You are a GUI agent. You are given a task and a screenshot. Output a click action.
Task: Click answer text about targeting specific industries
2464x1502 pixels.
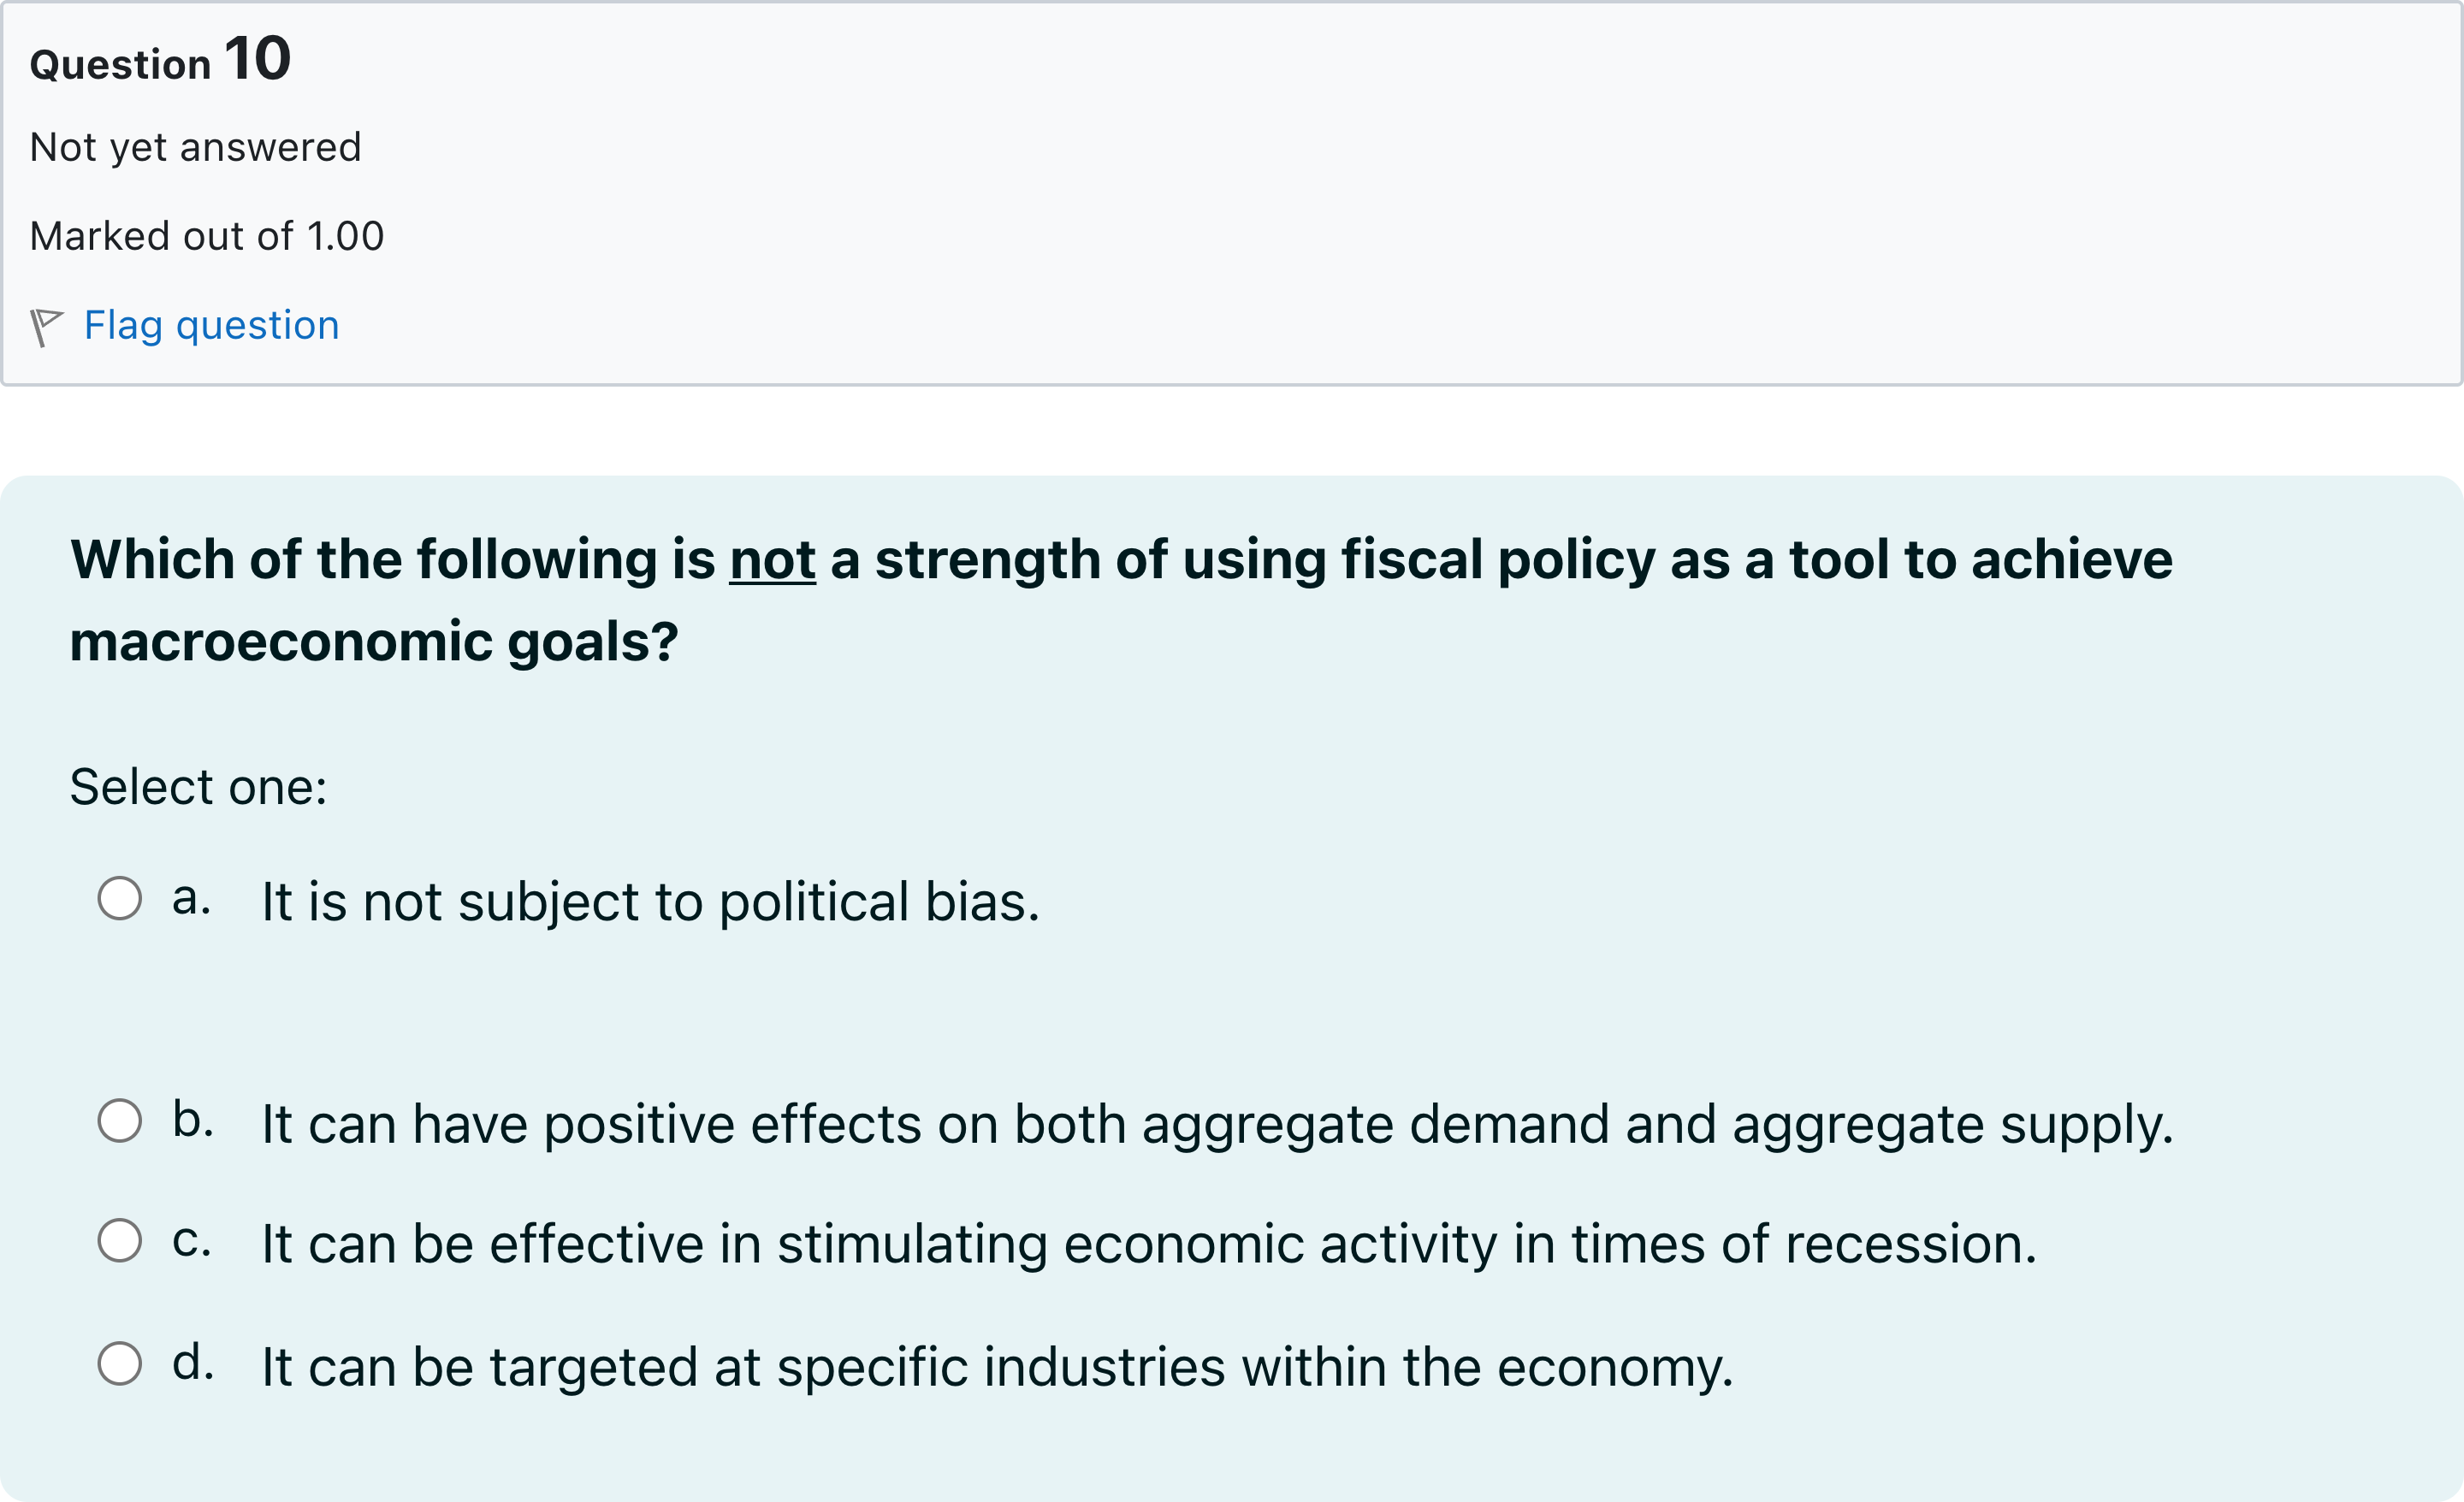(997, 1368)
